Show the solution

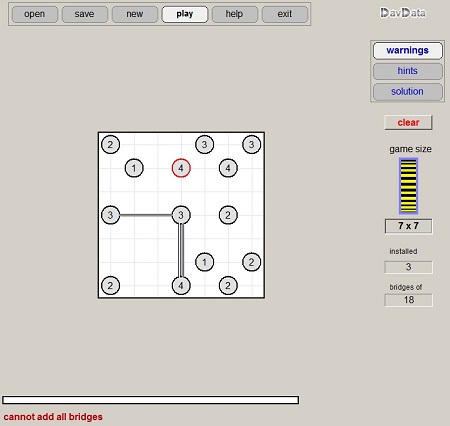[408, 92]
